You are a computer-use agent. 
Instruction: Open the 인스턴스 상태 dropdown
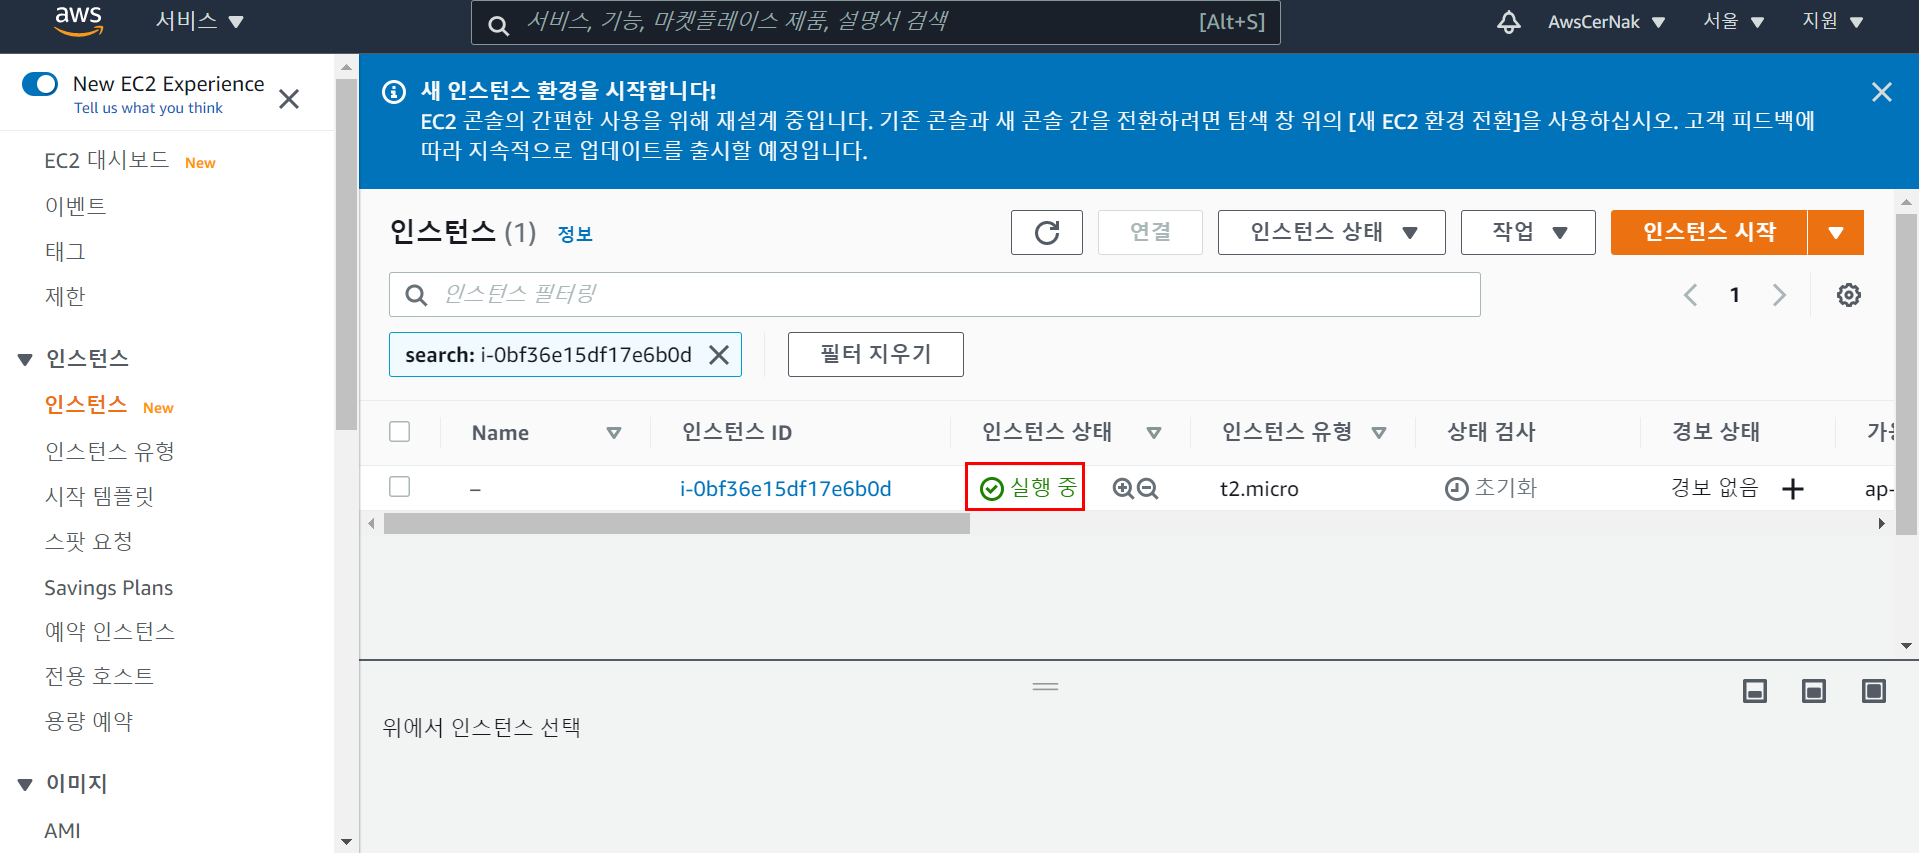[1331, 233]
